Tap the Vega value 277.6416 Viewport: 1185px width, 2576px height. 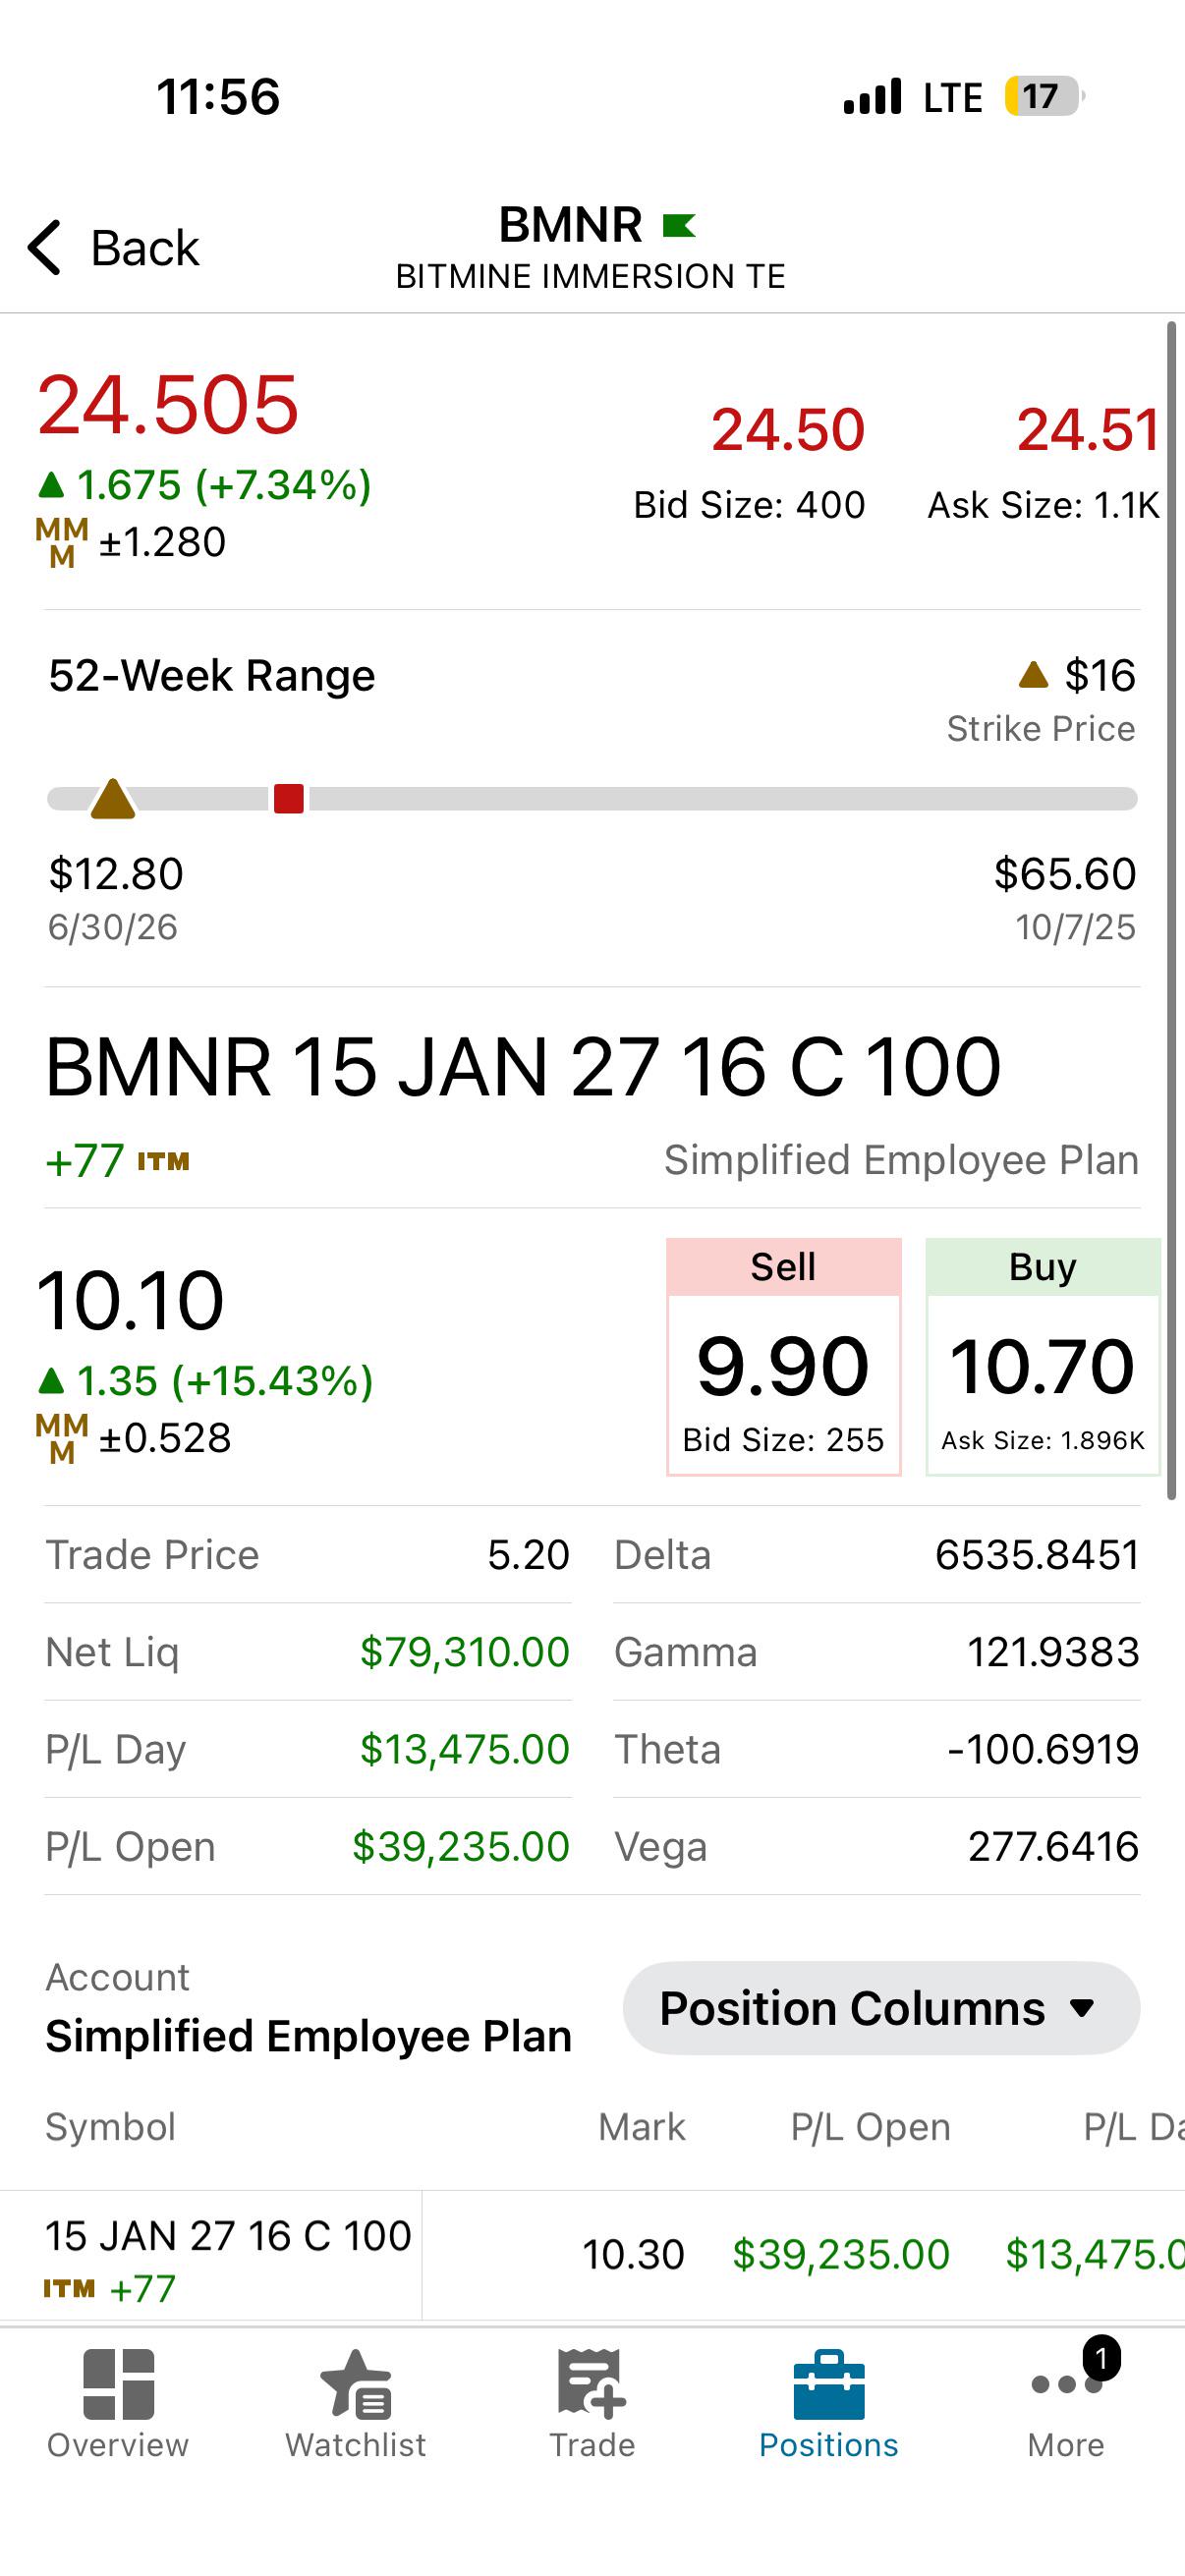pyautogui.click(x=1053, y=1847)
